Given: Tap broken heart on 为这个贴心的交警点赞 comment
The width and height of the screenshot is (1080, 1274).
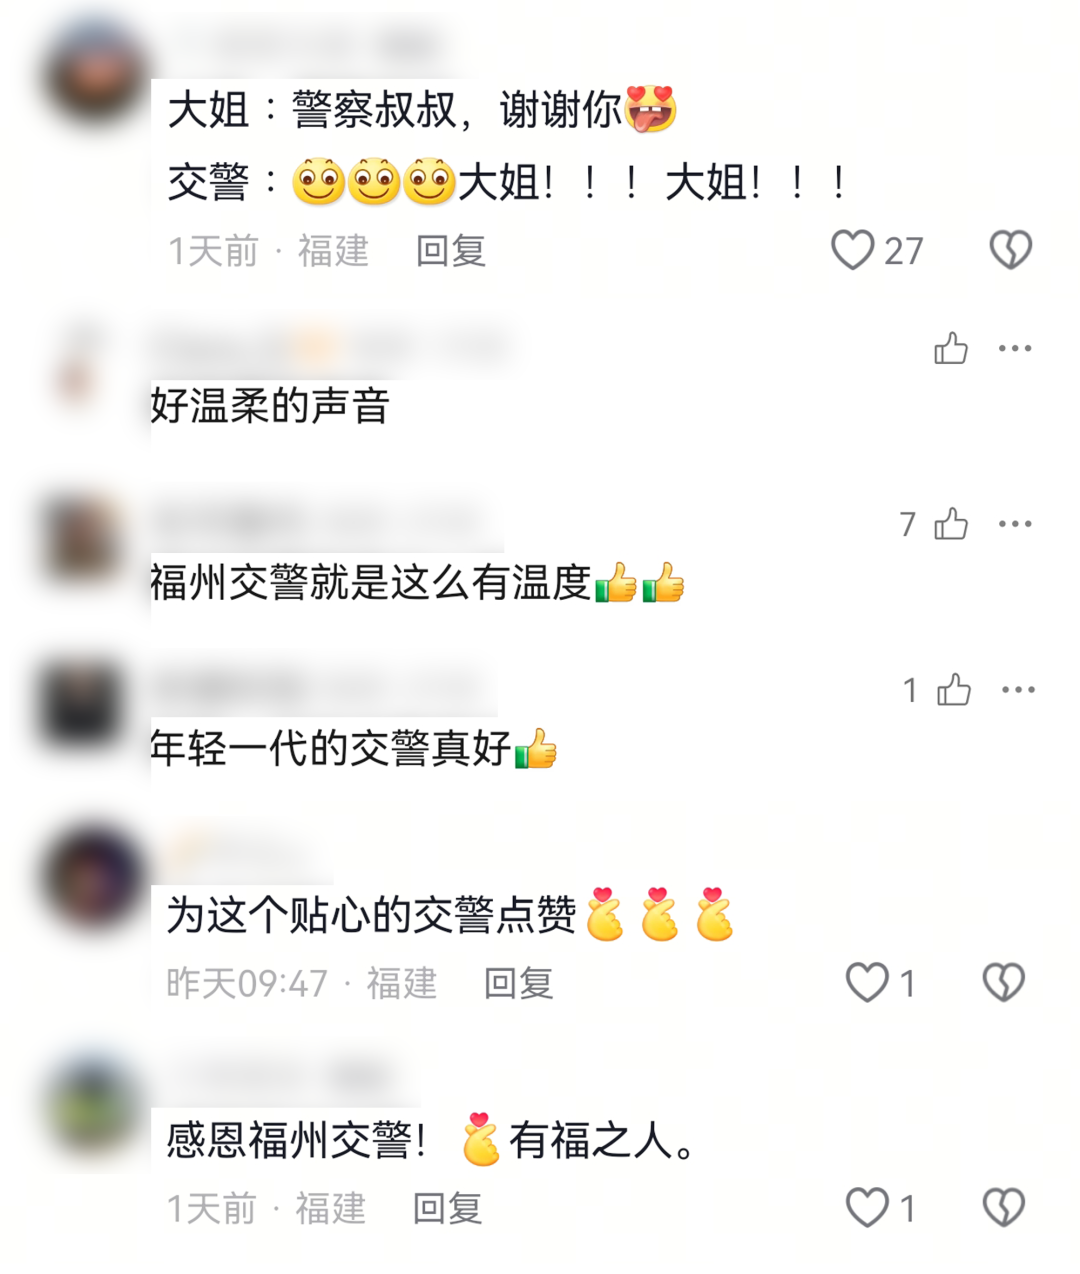Looking at the screenshot, I should [1004, 982].
